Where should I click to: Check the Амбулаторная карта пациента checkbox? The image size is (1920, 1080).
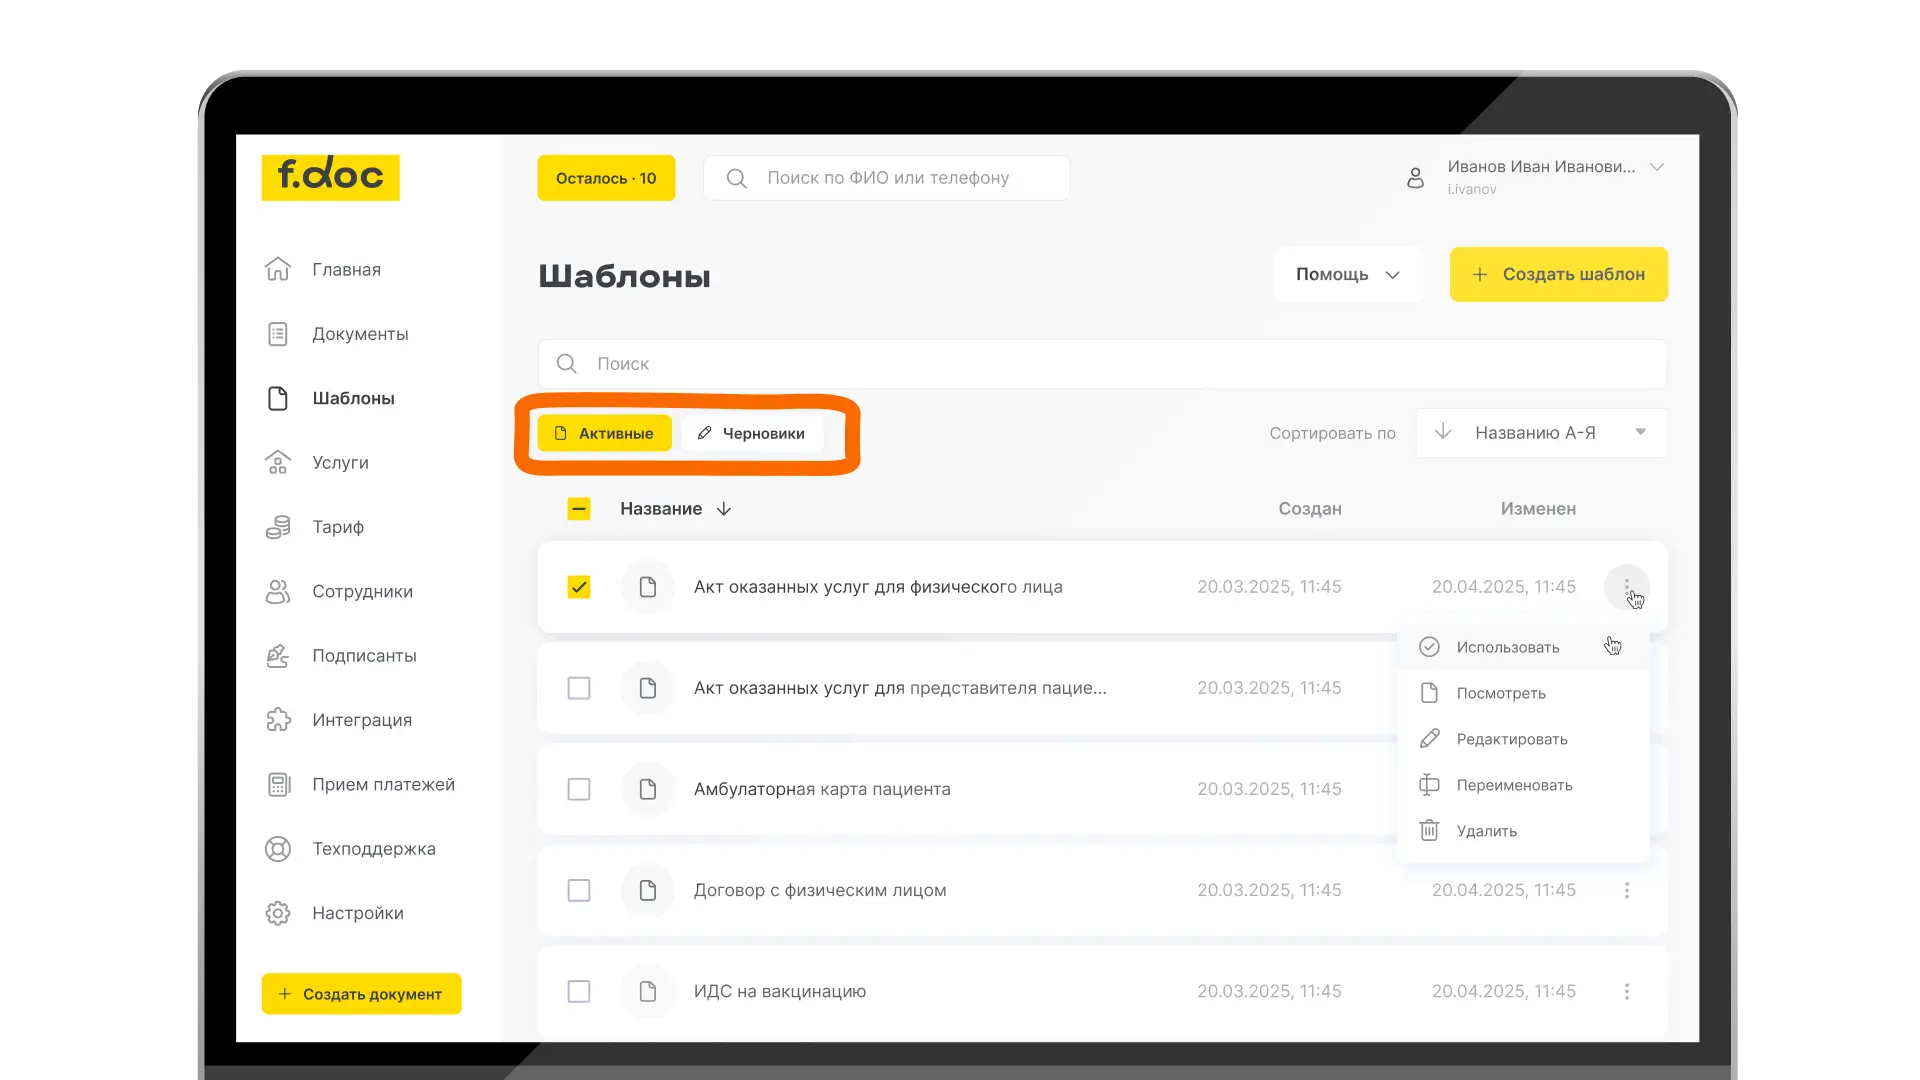click(x=579, y=789)
